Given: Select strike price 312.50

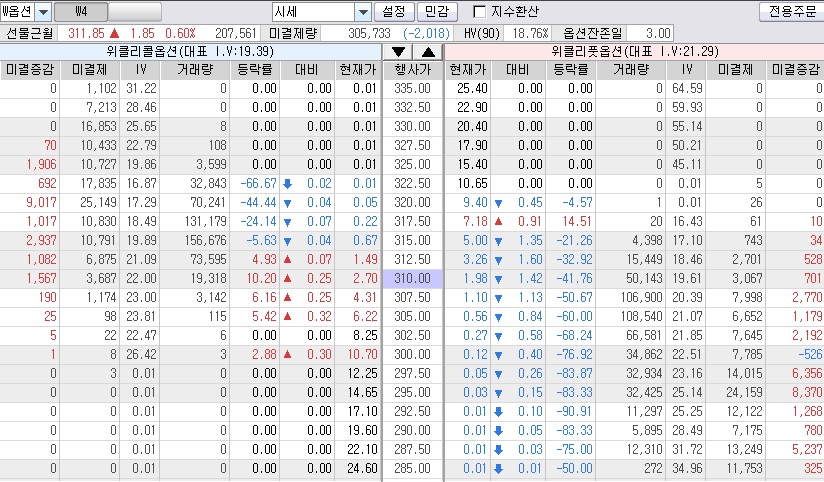Looking at the screenshot, I should 413,259.
